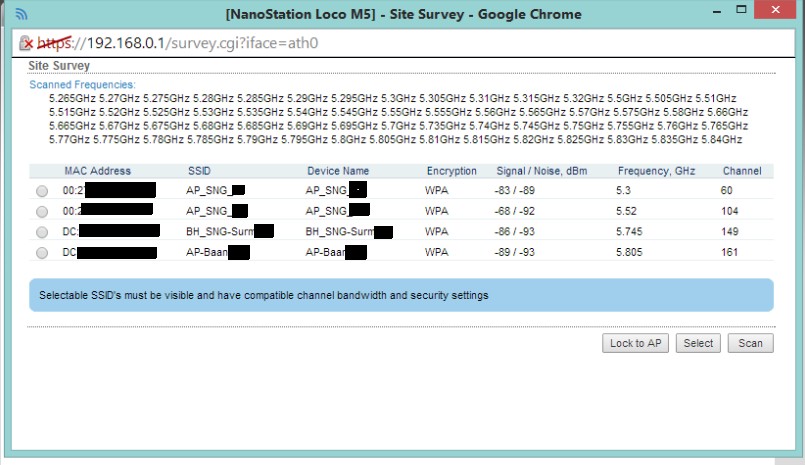Click the signal value -68 / -92
This screenshot has width=805, height=465.
tap(514, 211)
